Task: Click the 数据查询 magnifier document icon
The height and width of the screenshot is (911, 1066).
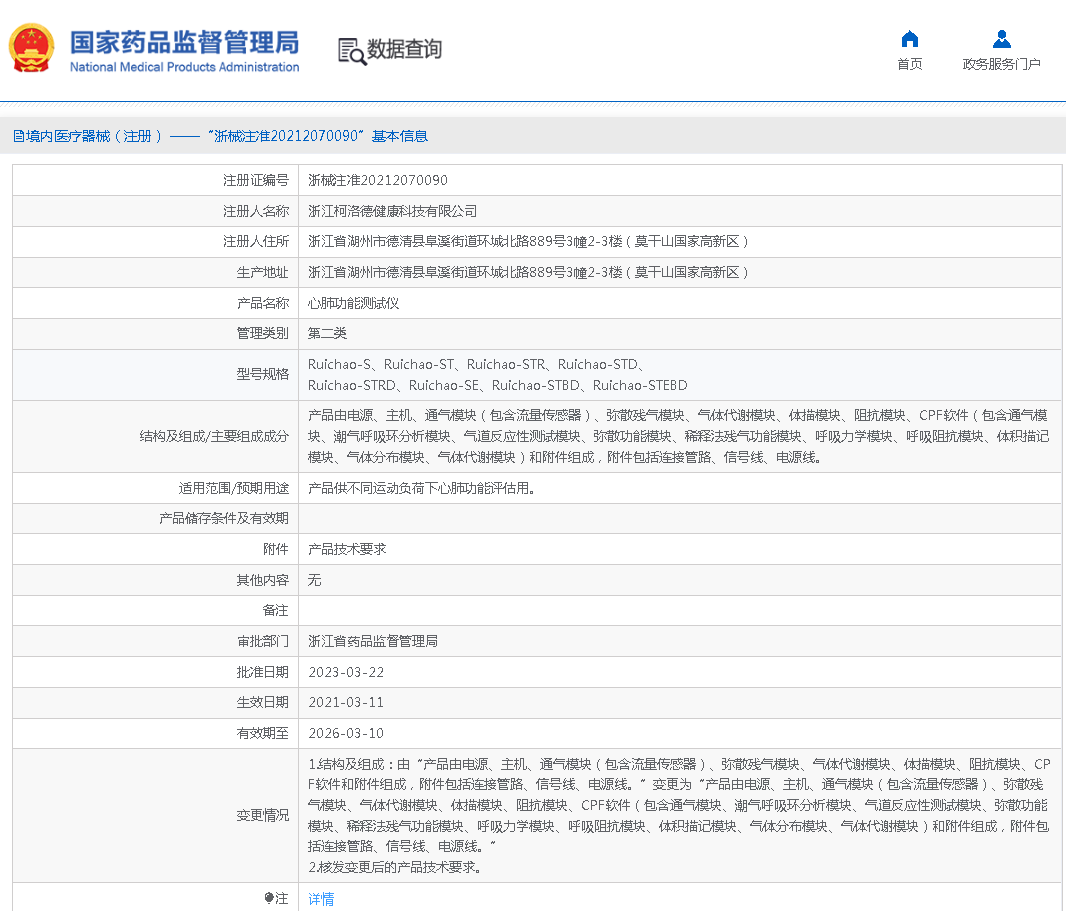Action: pyautogui.click(x=351, y=51)
